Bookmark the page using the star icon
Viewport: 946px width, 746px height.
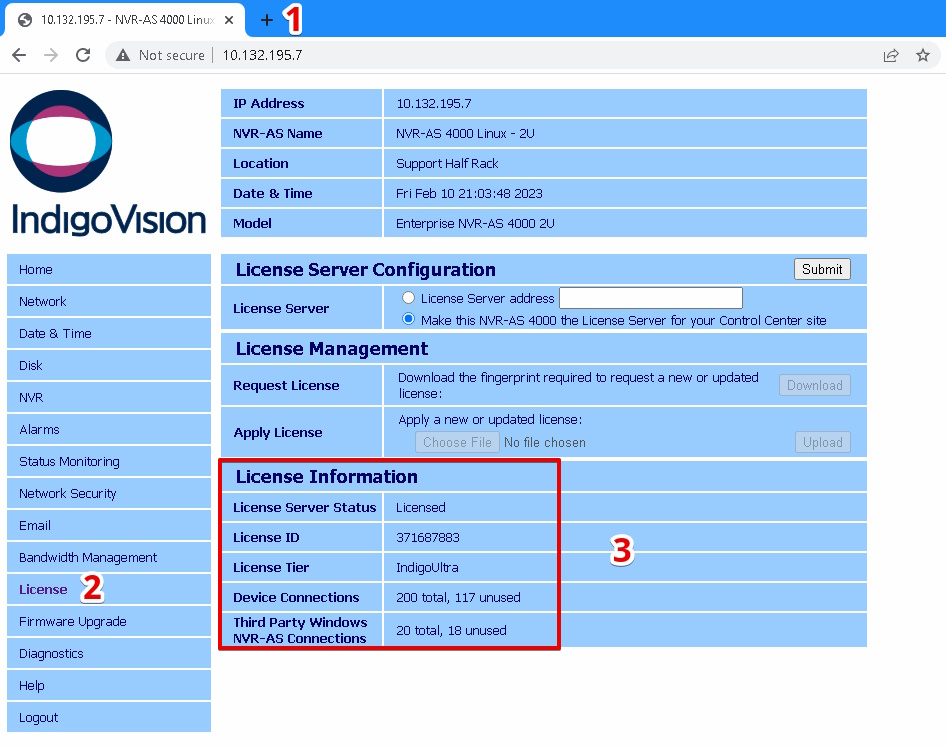925,55
